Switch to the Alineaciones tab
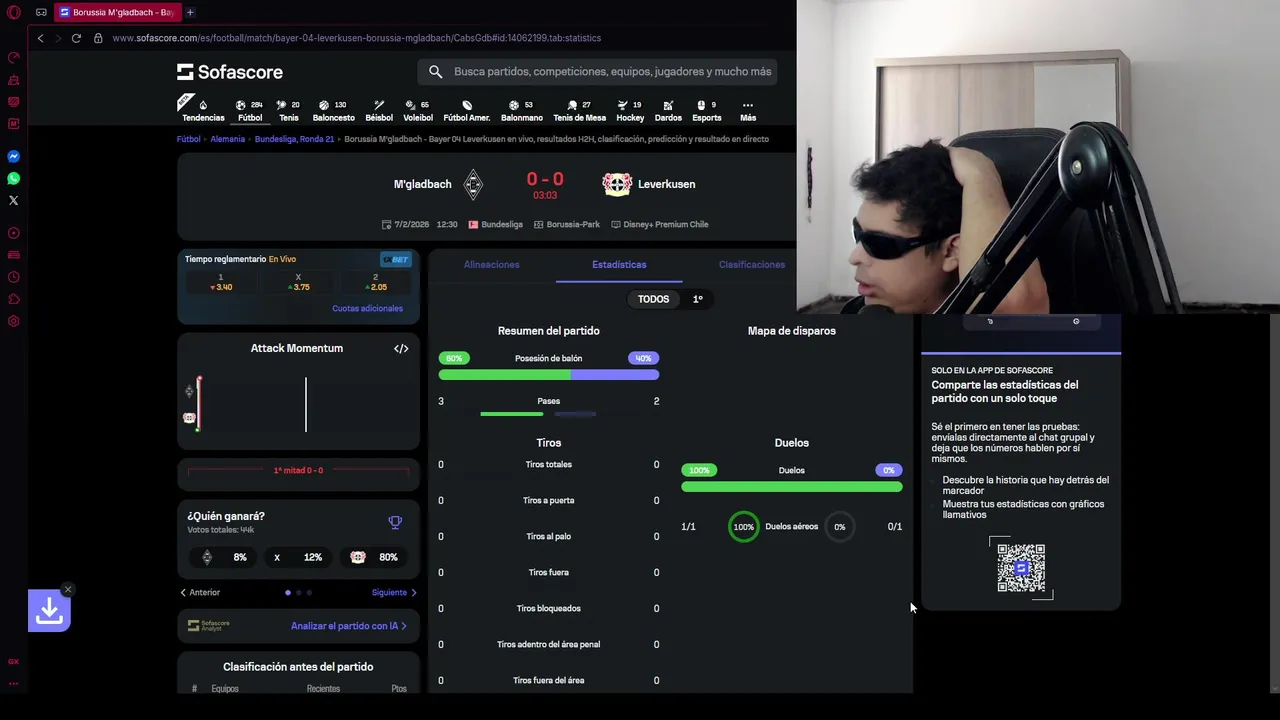 pos(491,264)
